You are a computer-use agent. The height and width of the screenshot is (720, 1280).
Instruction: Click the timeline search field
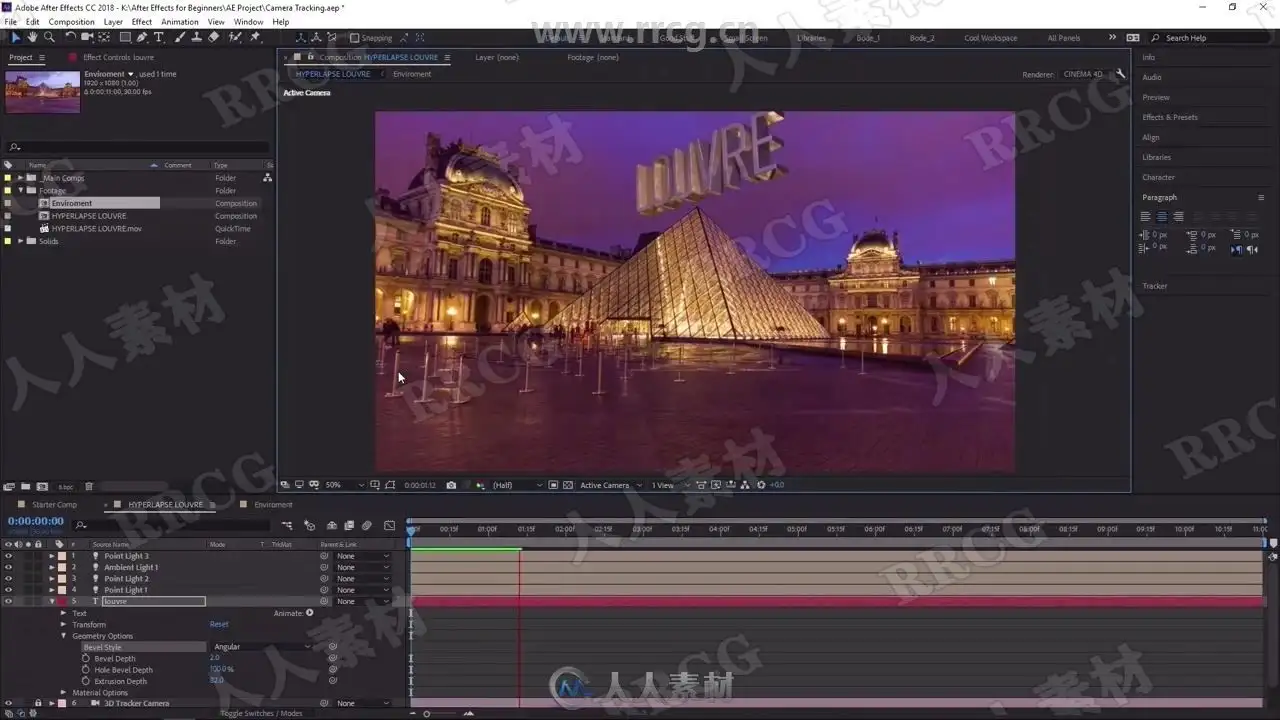pos(172,525)
